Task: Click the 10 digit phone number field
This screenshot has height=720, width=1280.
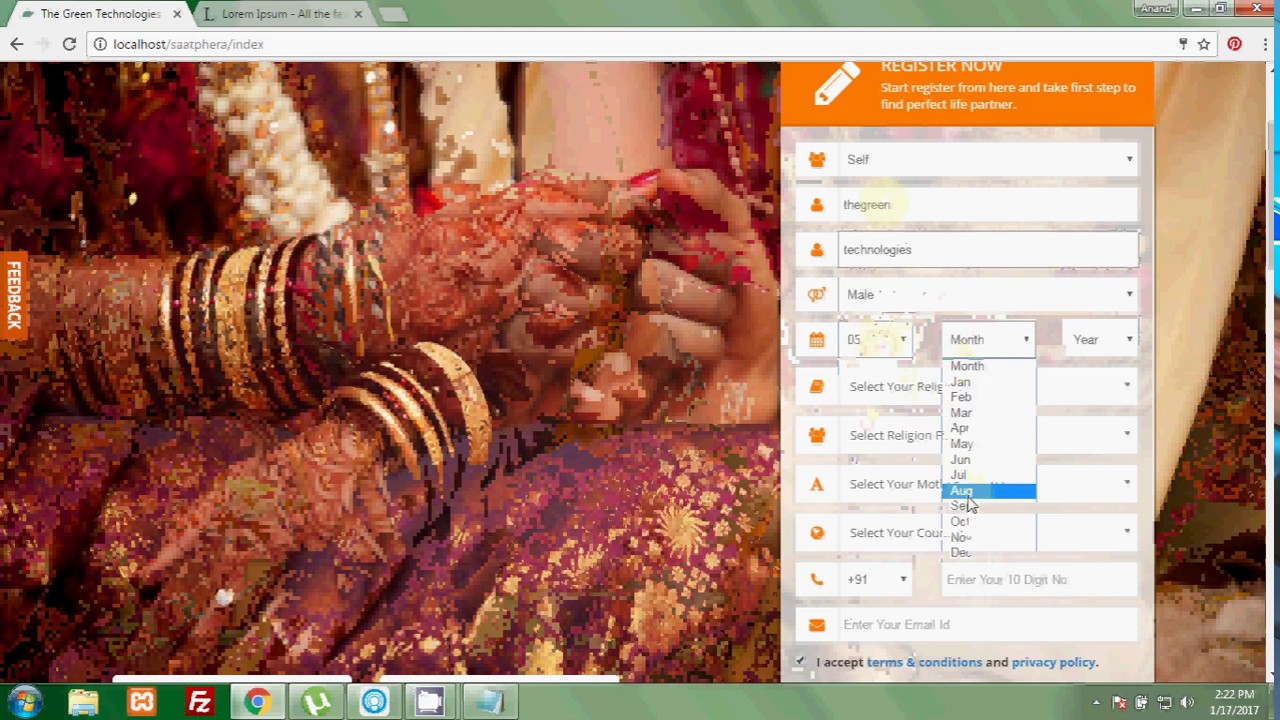Action: pos(1040,579)
